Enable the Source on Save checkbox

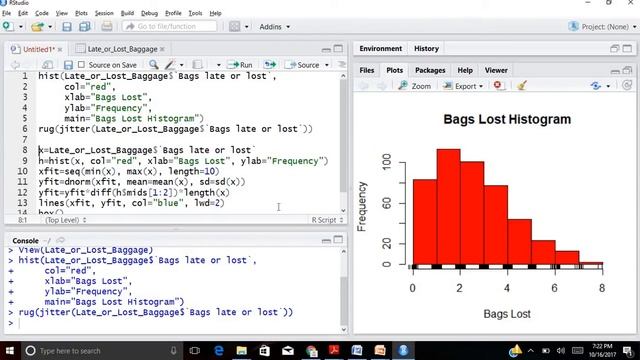point(81,65)
